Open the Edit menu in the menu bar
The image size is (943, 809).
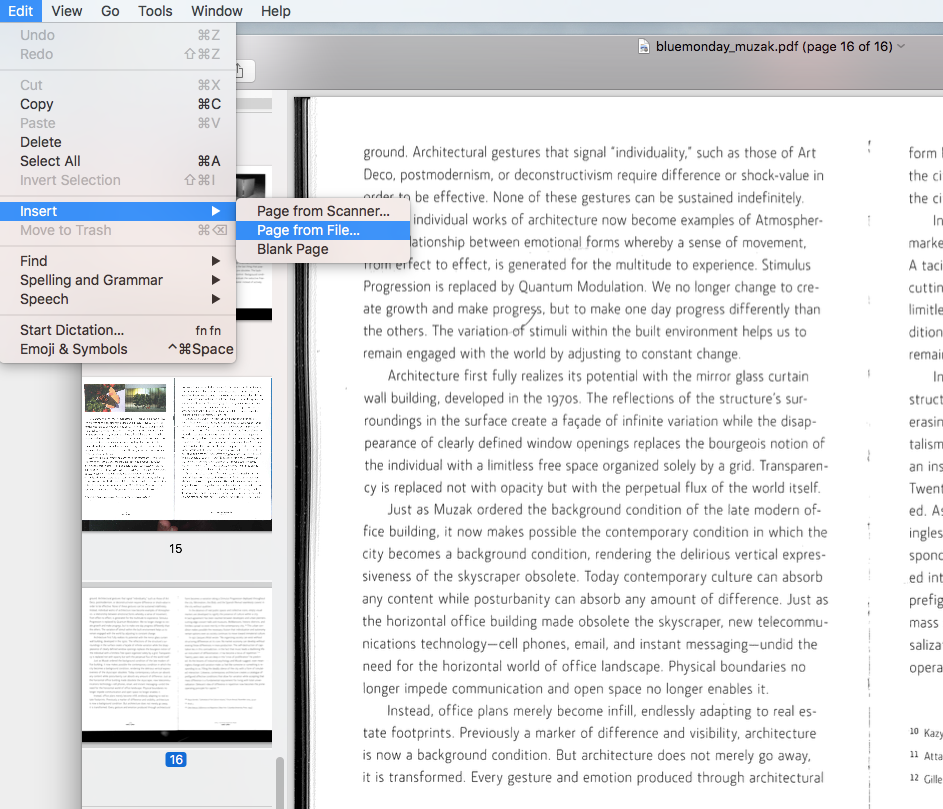coord(20,11)
